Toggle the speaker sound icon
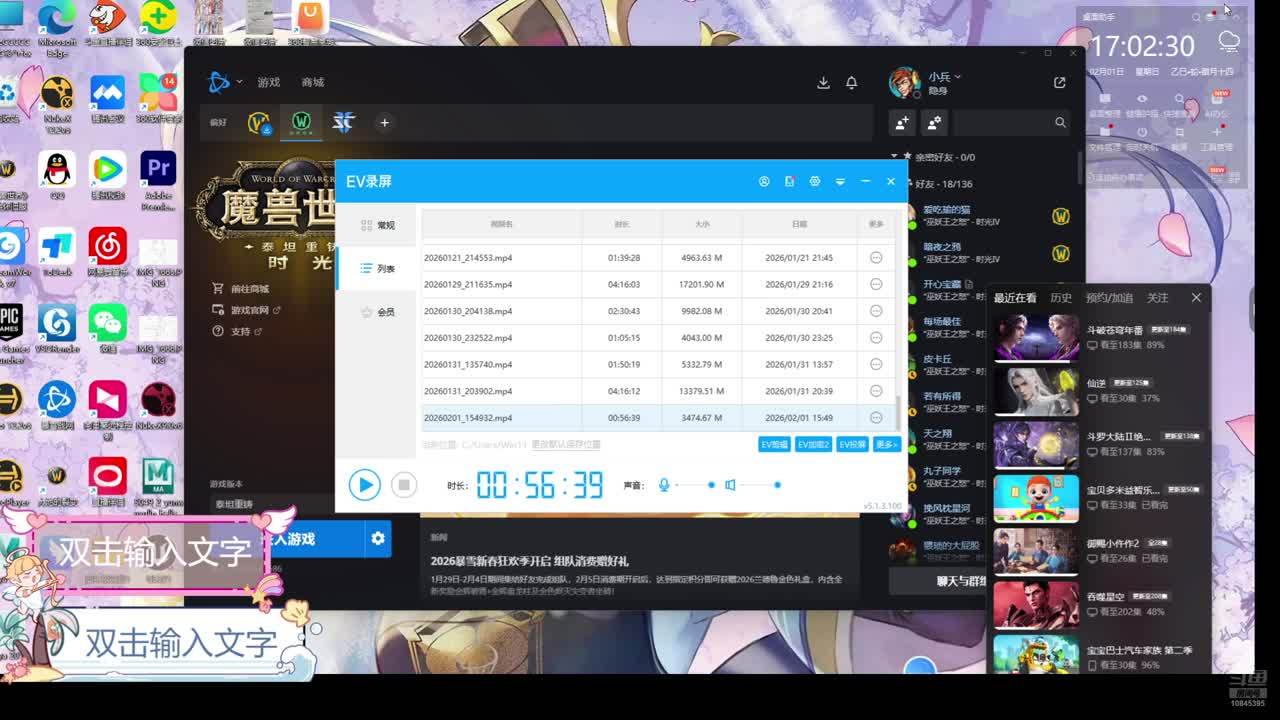 pyautogui.click(x=730, y=485)
